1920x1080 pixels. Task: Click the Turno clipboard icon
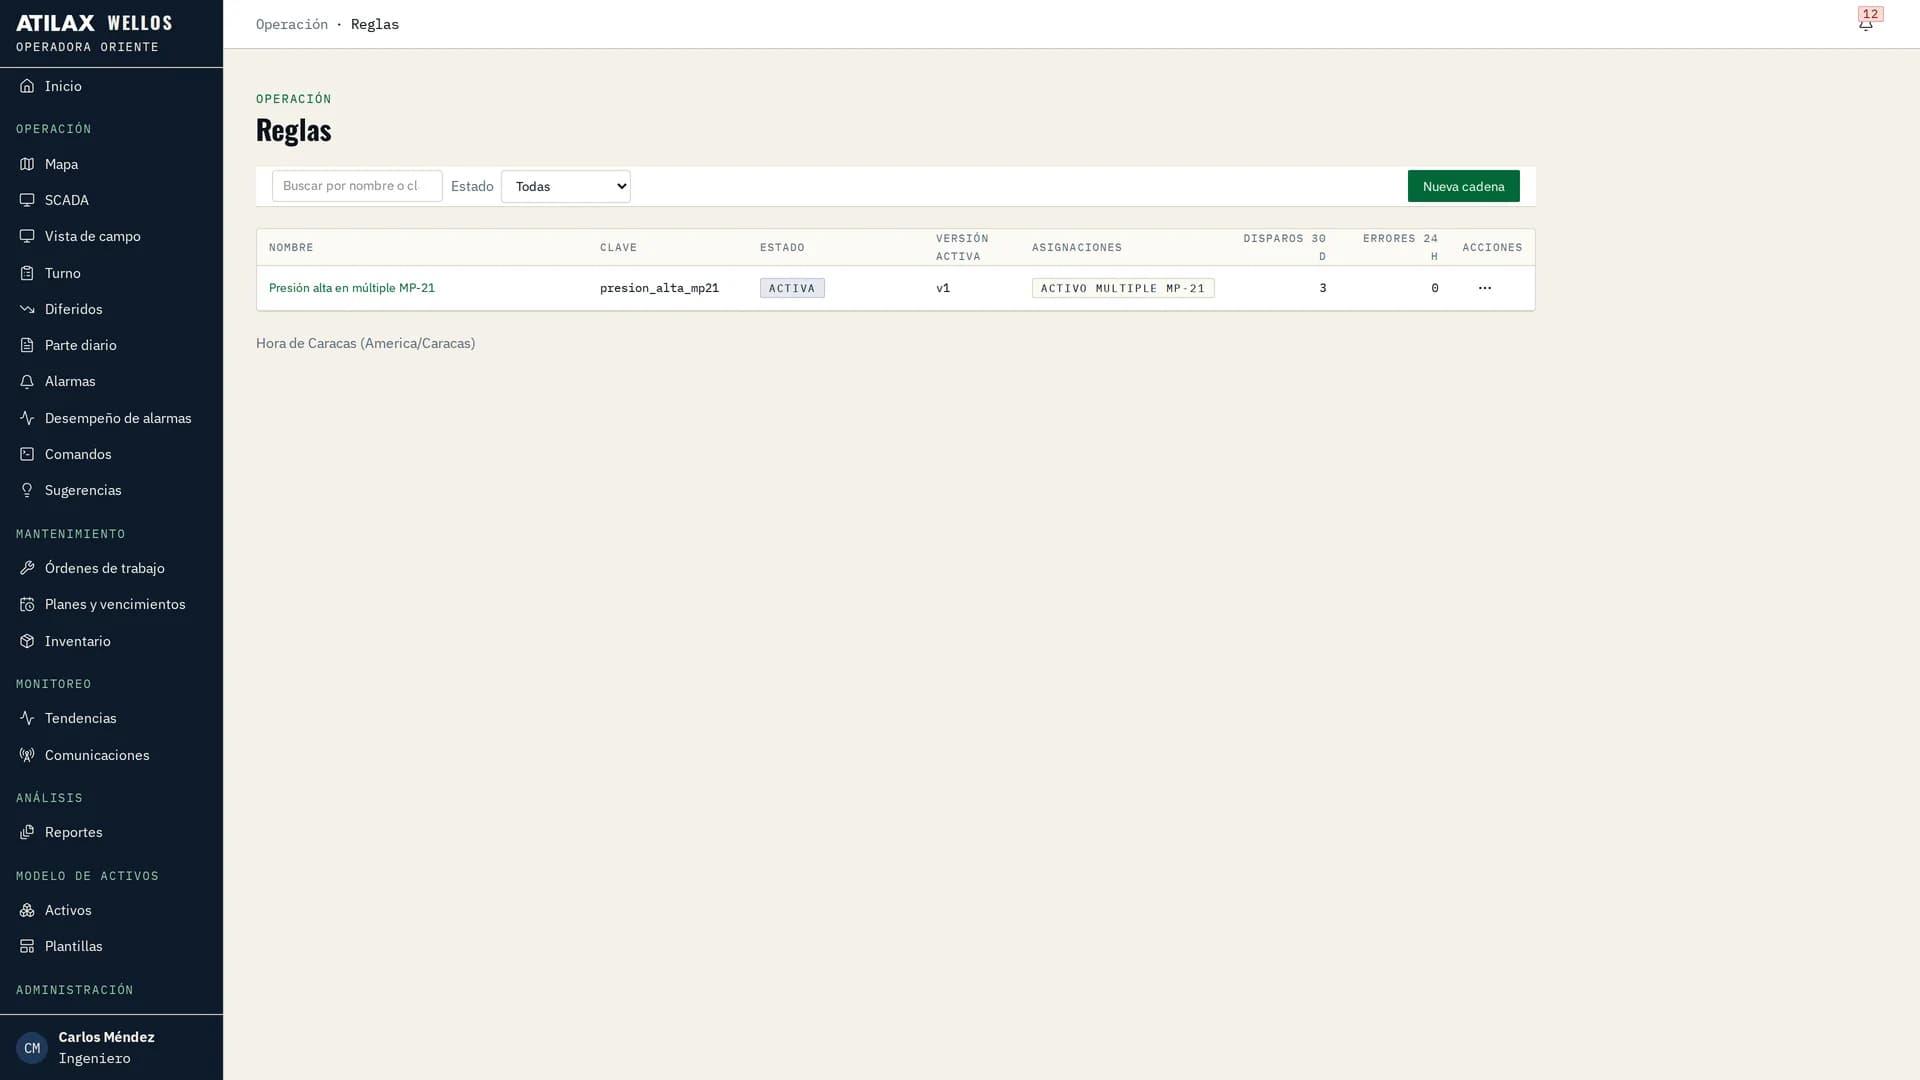[27, 273]
